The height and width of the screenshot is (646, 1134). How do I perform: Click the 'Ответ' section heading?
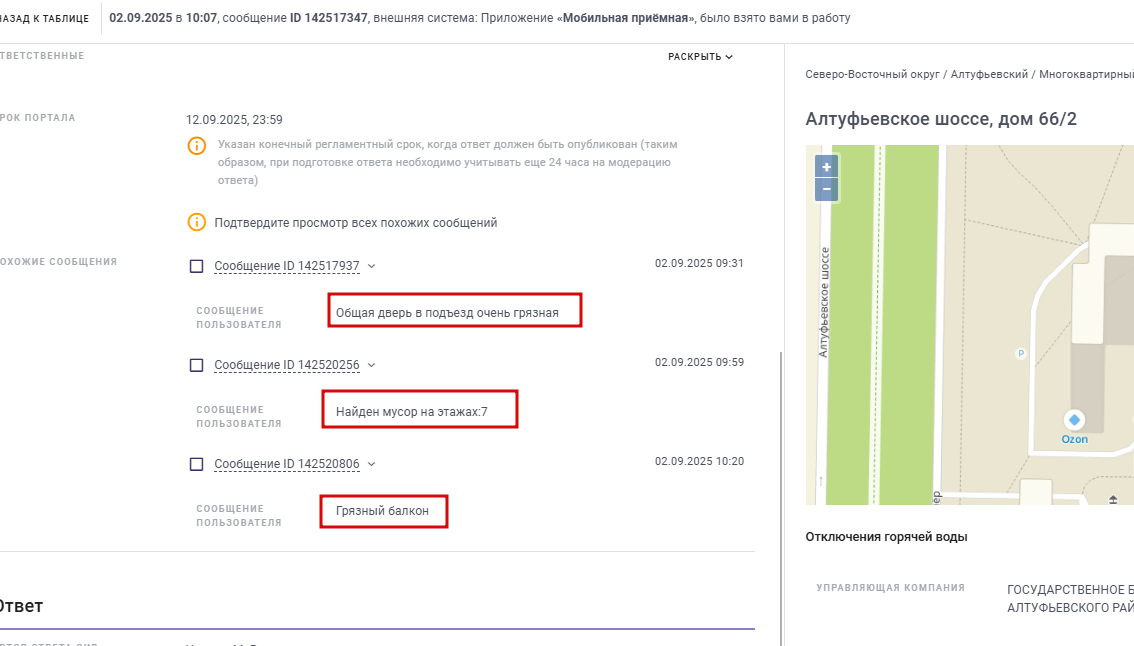(x=20, y=605)
